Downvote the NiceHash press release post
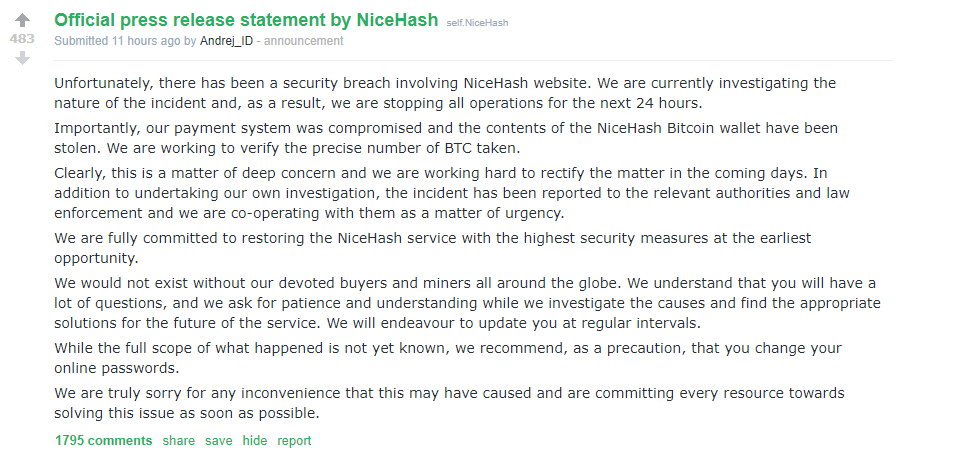Screen dimensions: 961x454 [22, 58]
